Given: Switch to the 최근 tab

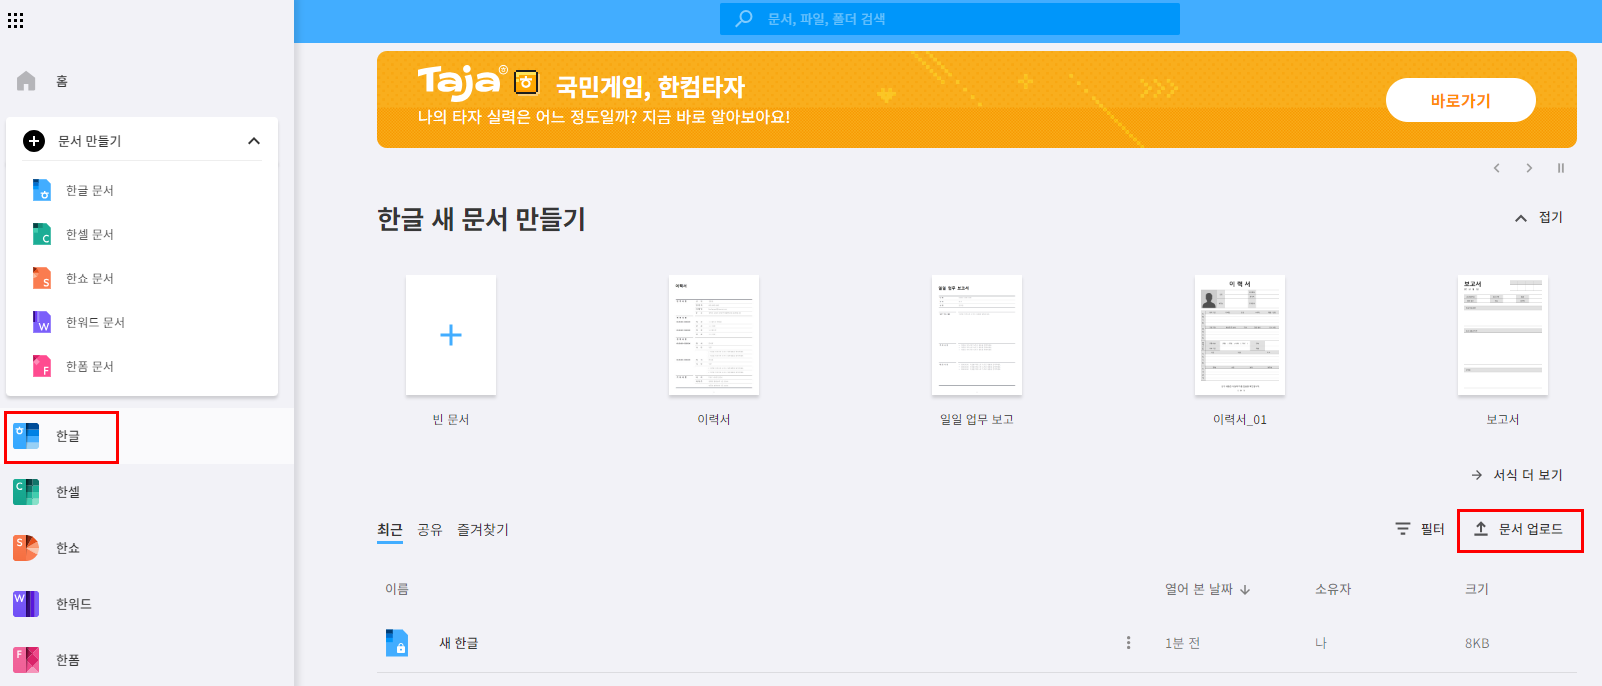Looking at the screenshot, I should [390, 530].
